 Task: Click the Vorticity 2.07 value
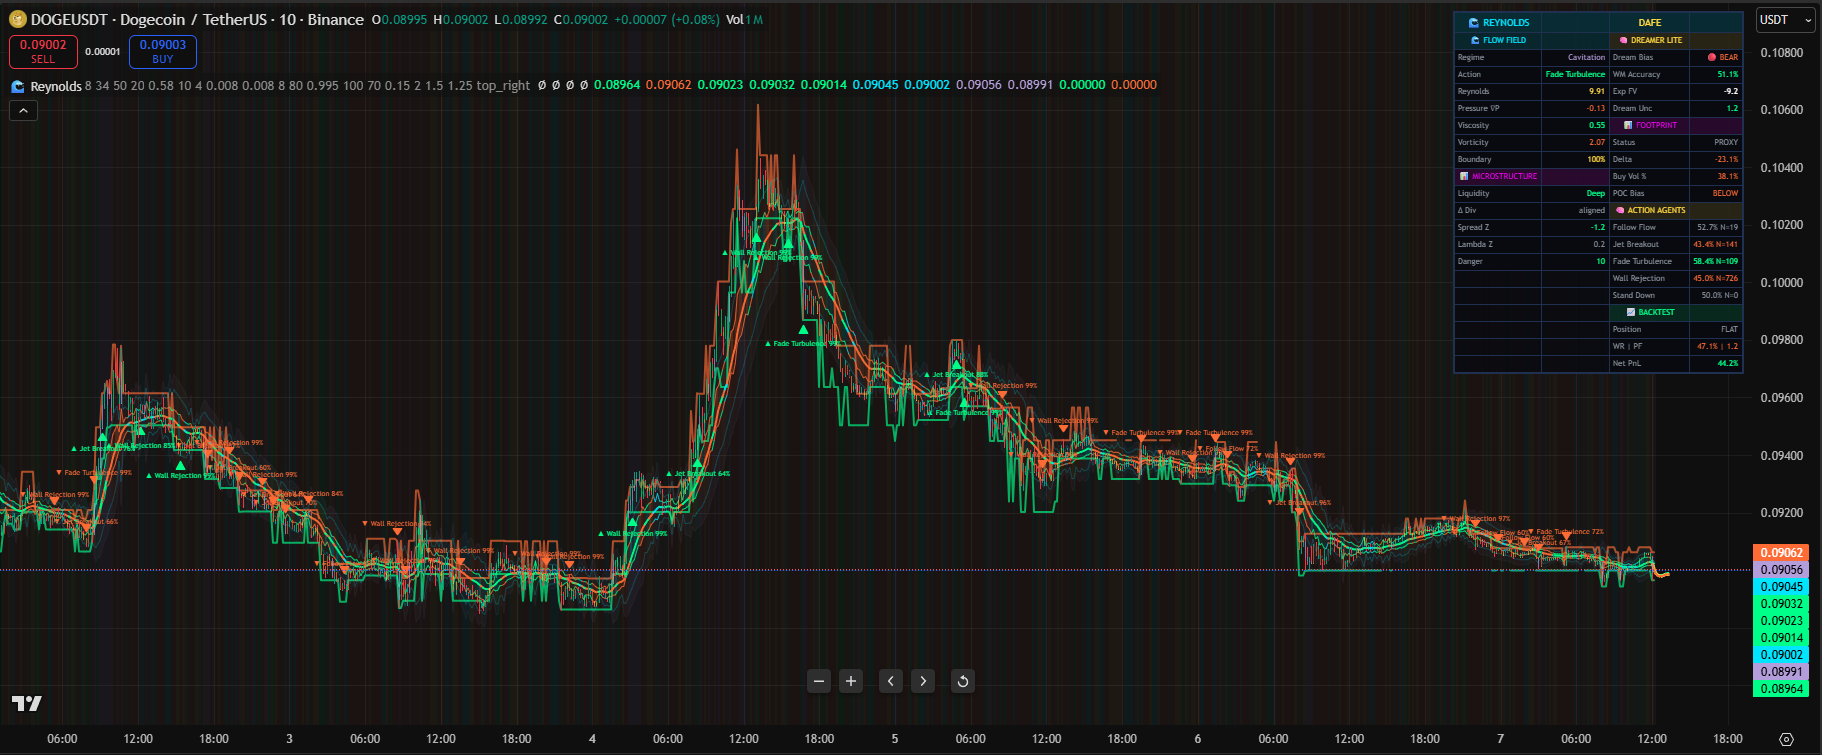(x=1597, y=142)
